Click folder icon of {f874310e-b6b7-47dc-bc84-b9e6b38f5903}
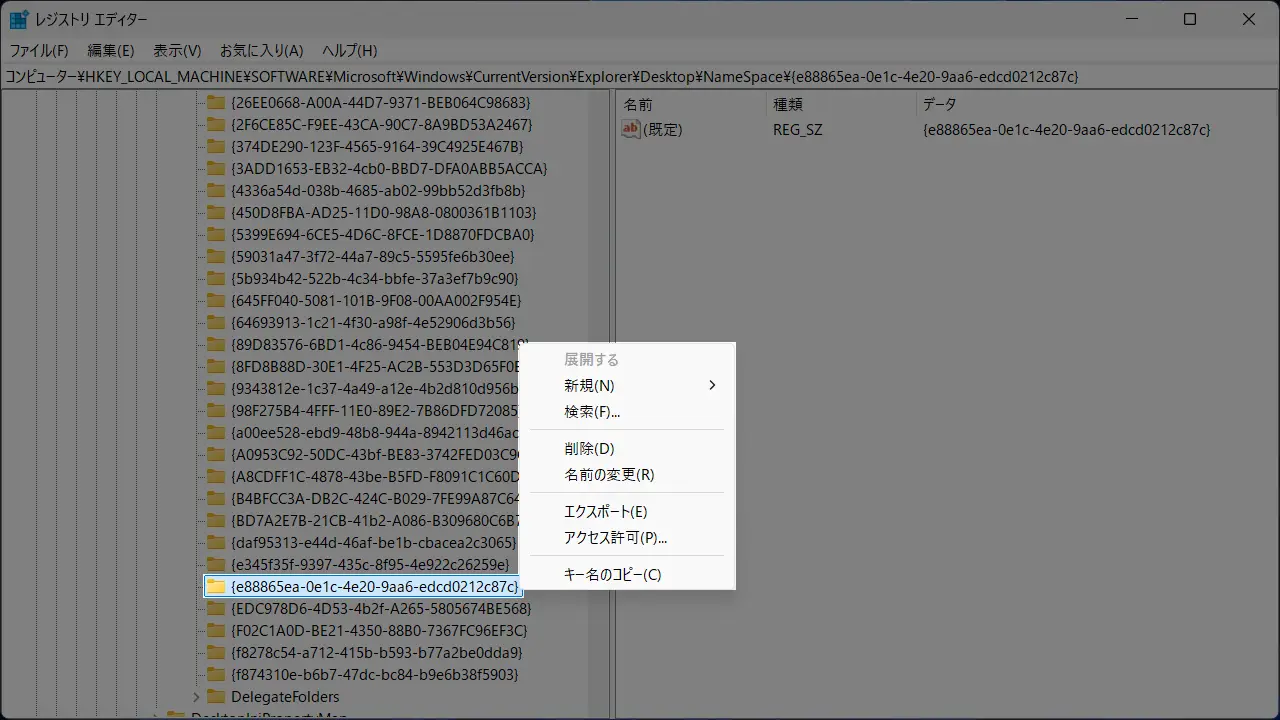The image size is (1280, 720). tap(216, 674)
